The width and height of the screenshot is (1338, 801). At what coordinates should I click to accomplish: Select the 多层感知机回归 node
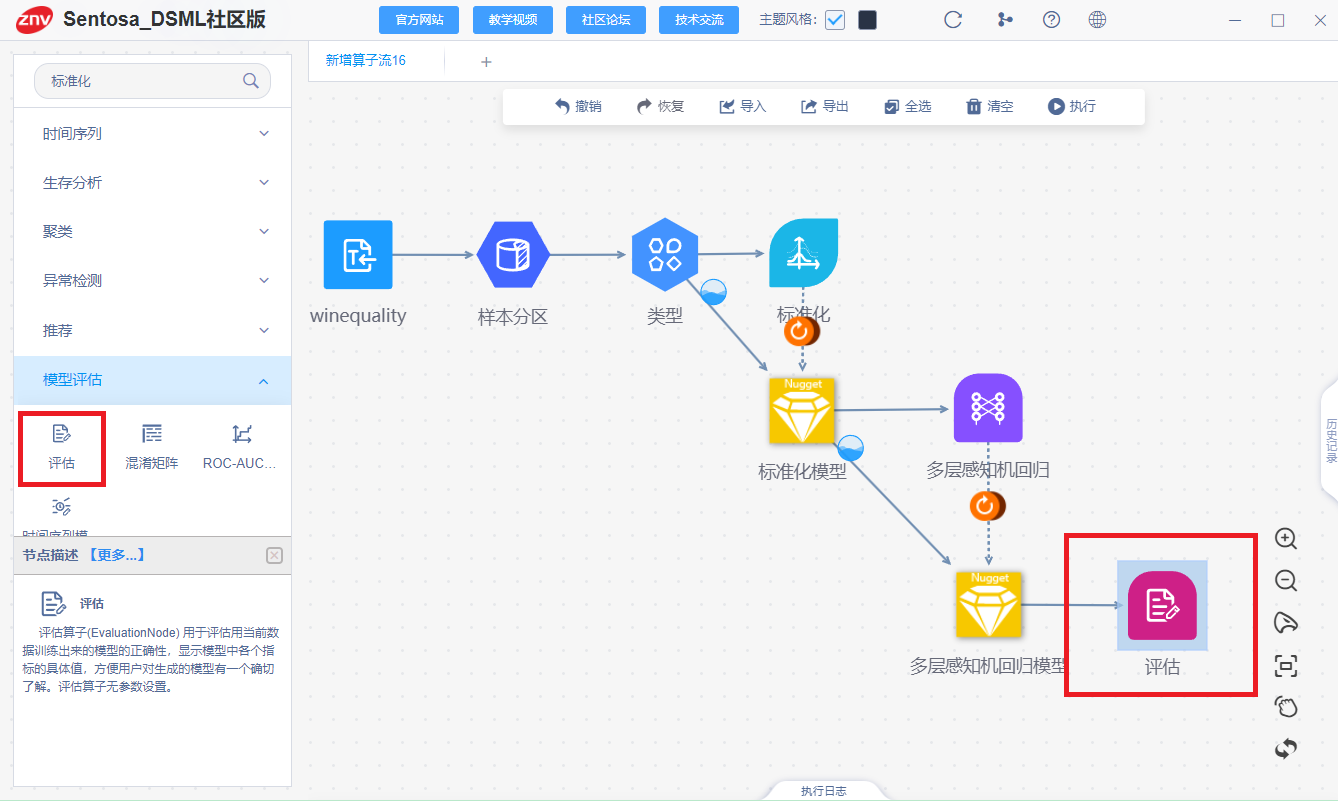988,408
